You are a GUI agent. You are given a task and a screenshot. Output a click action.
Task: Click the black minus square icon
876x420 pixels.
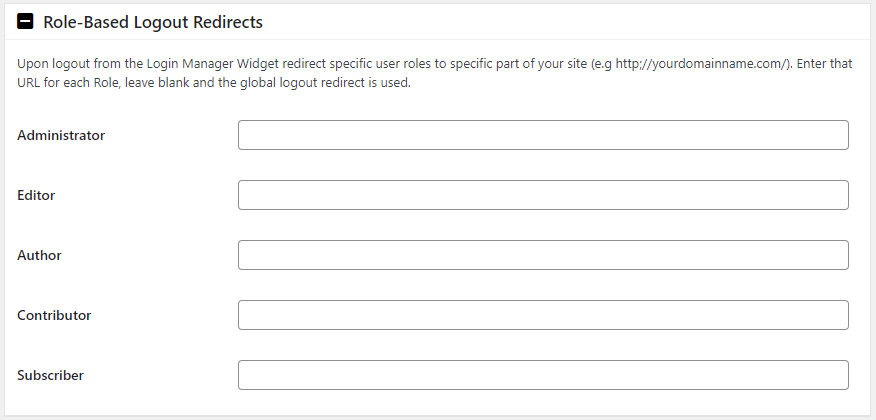click(x=25, y=22)
